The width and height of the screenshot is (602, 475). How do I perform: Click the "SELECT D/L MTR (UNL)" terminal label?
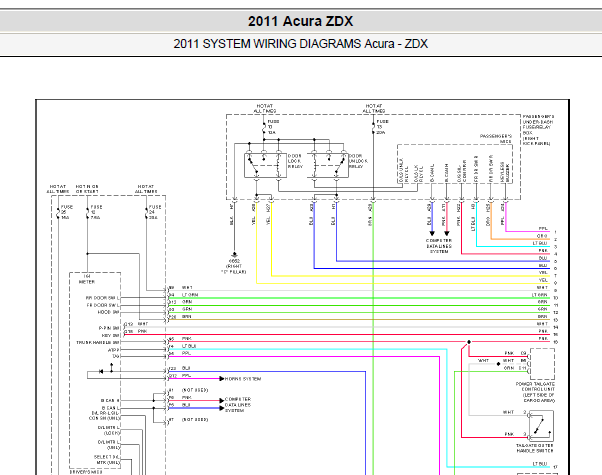[107, 460]
